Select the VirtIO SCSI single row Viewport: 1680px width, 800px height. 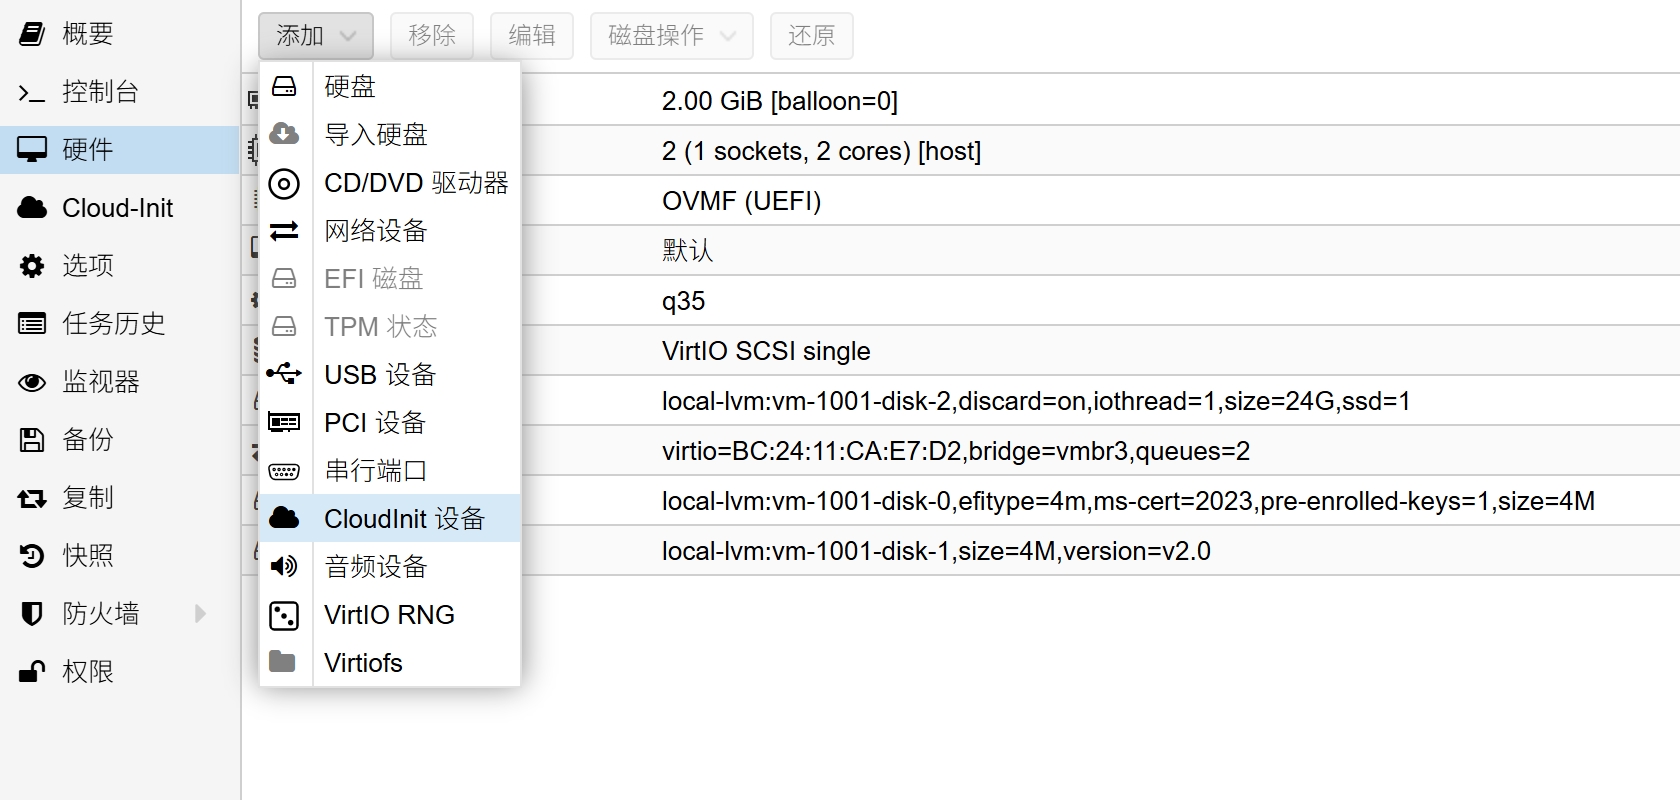(x=766, y=351)
